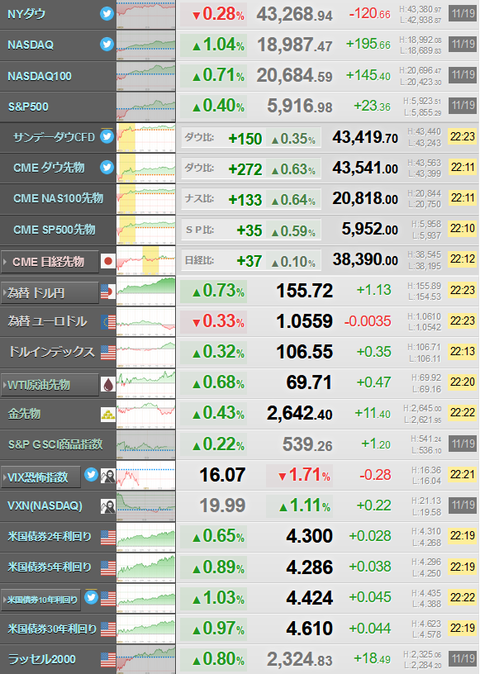The width and height of the screenshot is (480, 674).
Task: Click the VXN value 19.99
Action: (222, 506)
